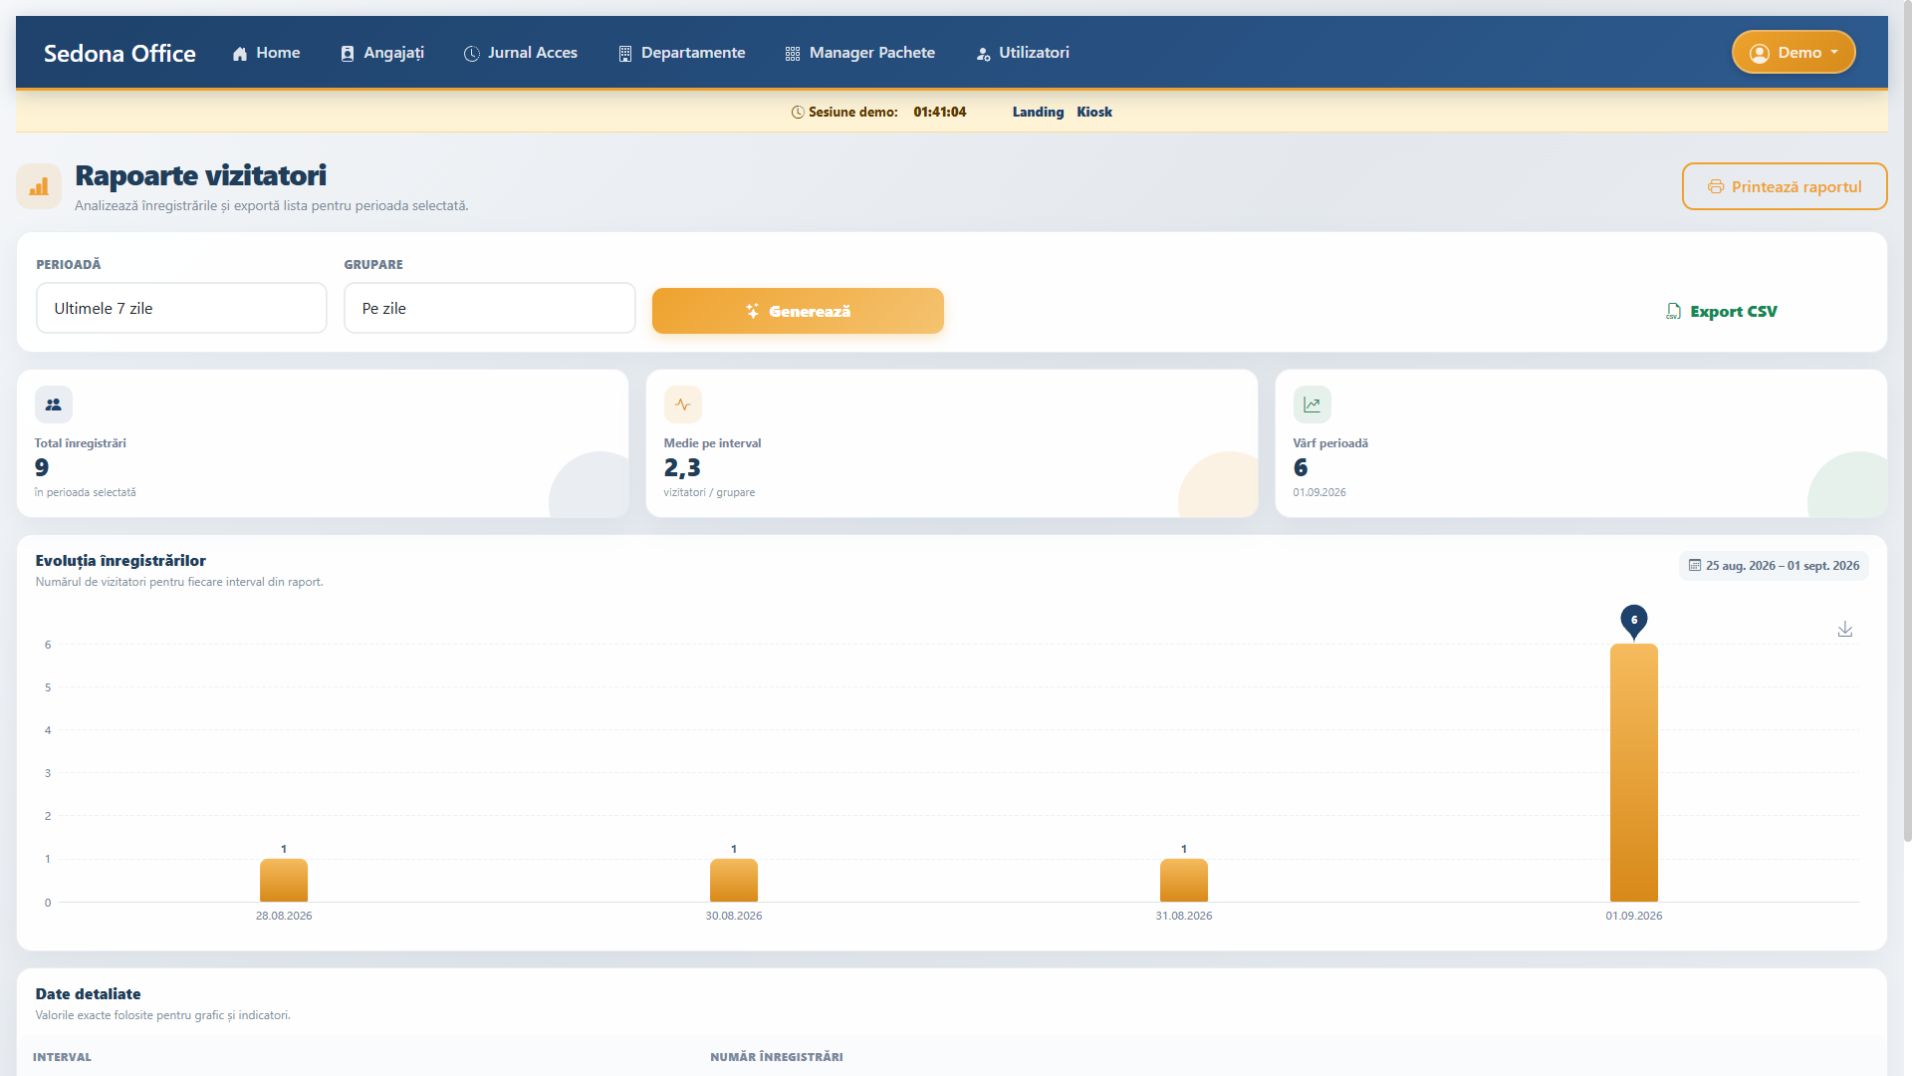This screenshot has width=1912, height=1076.
Task: Click the Evoluția înregistrărilor chart title
Action: click(121, 561)
